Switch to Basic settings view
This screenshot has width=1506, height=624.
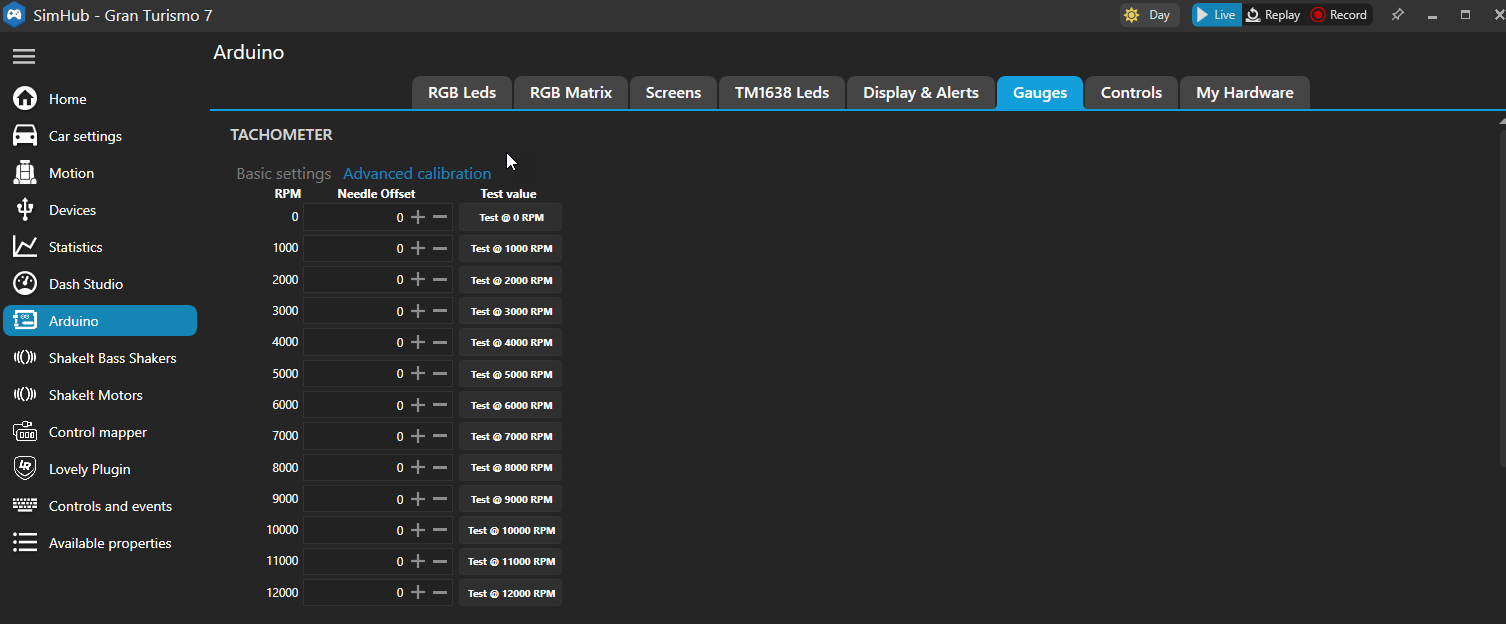point(284,173)
